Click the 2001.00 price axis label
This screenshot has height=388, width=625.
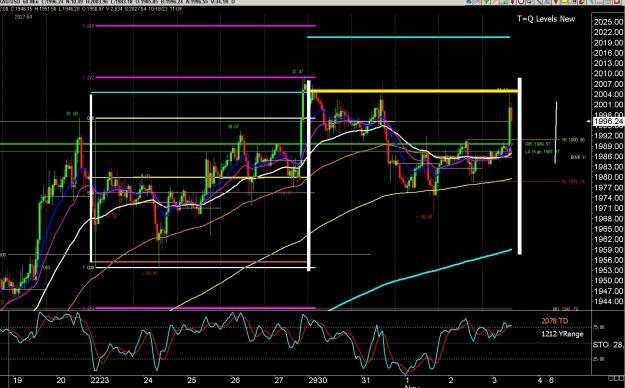coord(609,105)
